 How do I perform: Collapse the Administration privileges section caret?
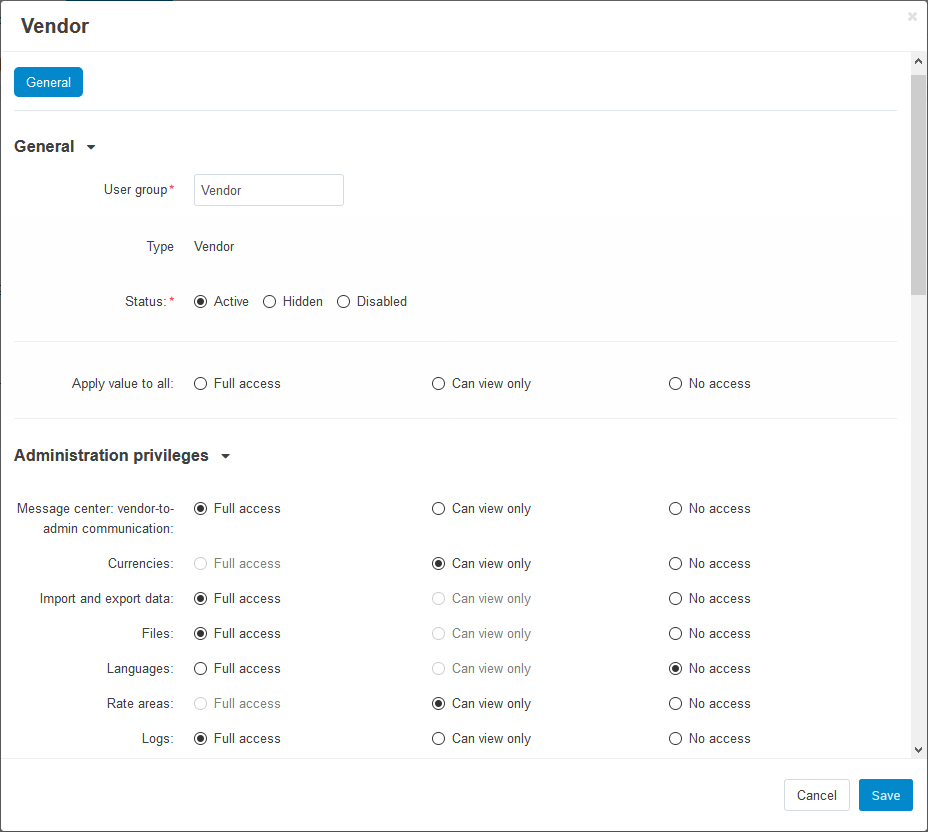pyautogui.click(x=225, y=456)
